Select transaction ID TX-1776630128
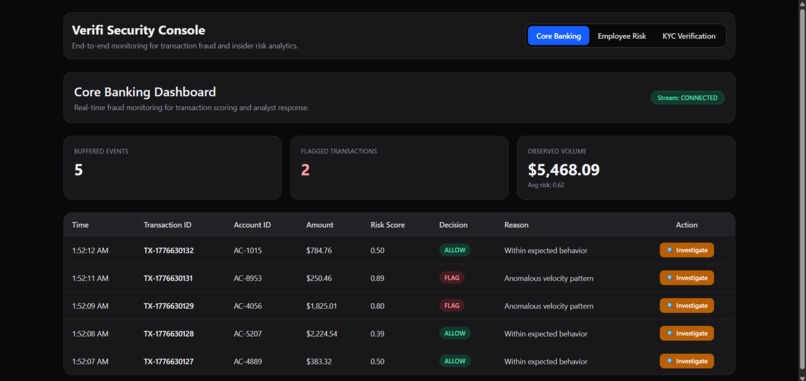This screenshot has height=381, width=806. click(x=169, y=334)
